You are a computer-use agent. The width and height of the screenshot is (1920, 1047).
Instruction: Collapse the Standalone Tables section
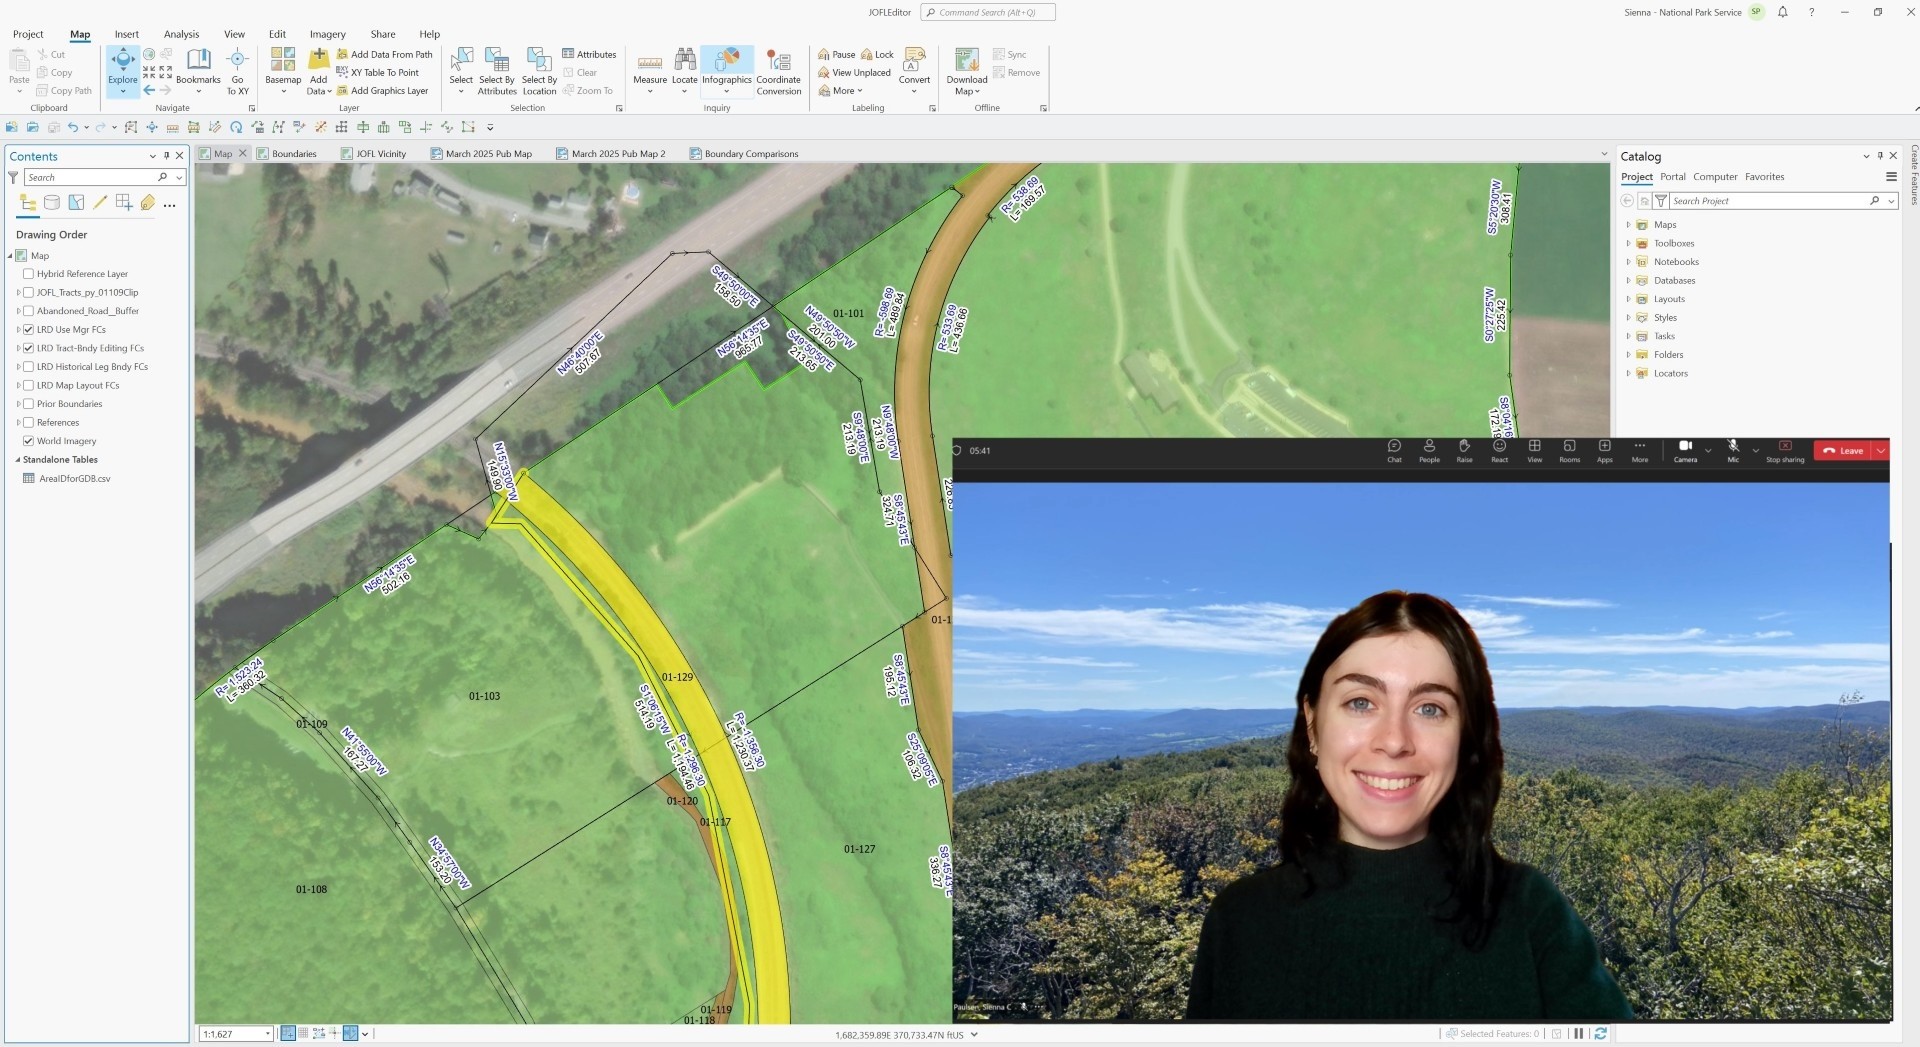pyautogui.click(x=18, y=460)
